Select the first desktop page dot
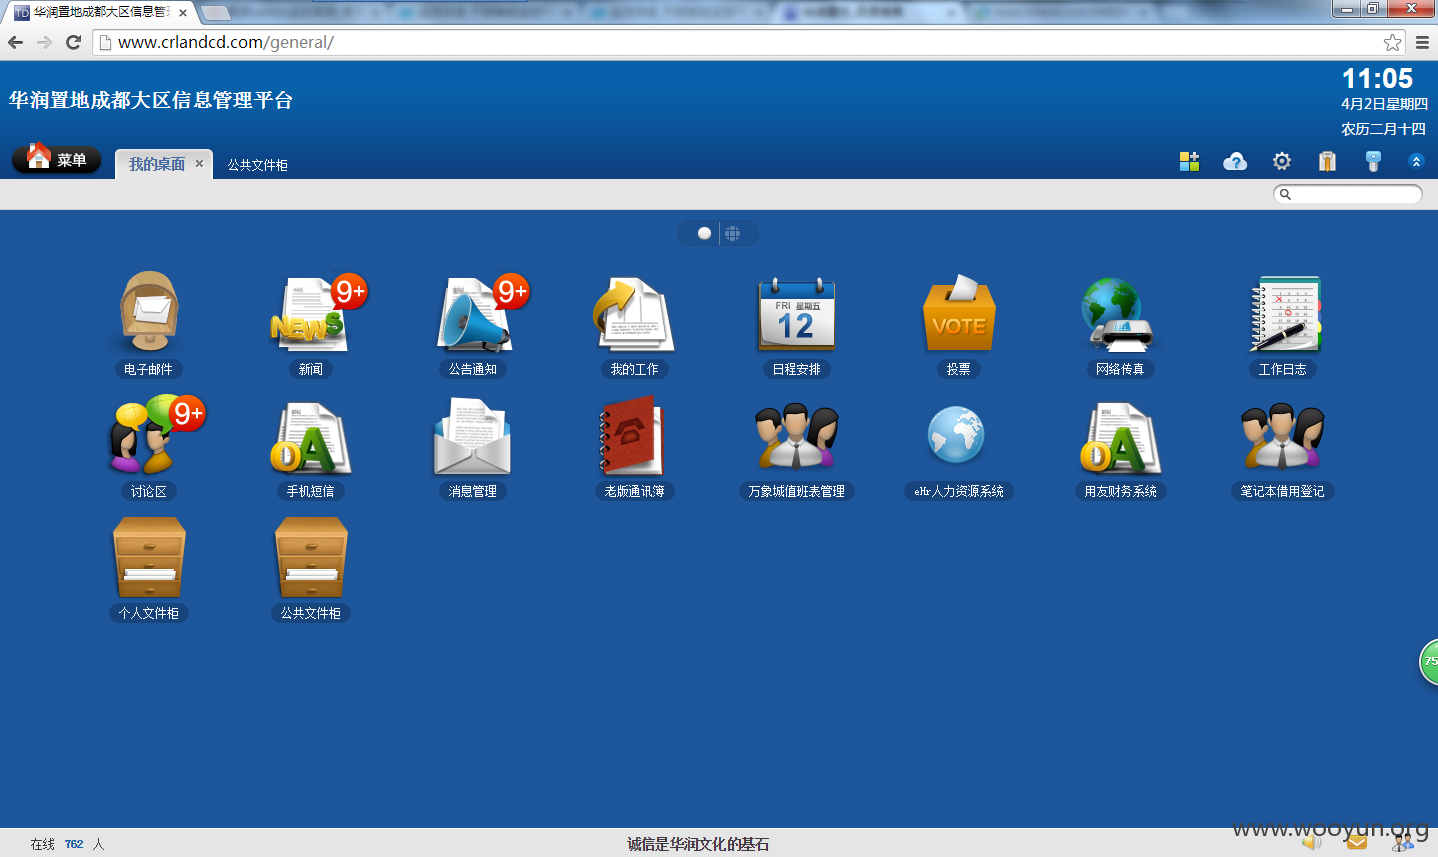The image size is (1438, 857). tap(704, 233)
